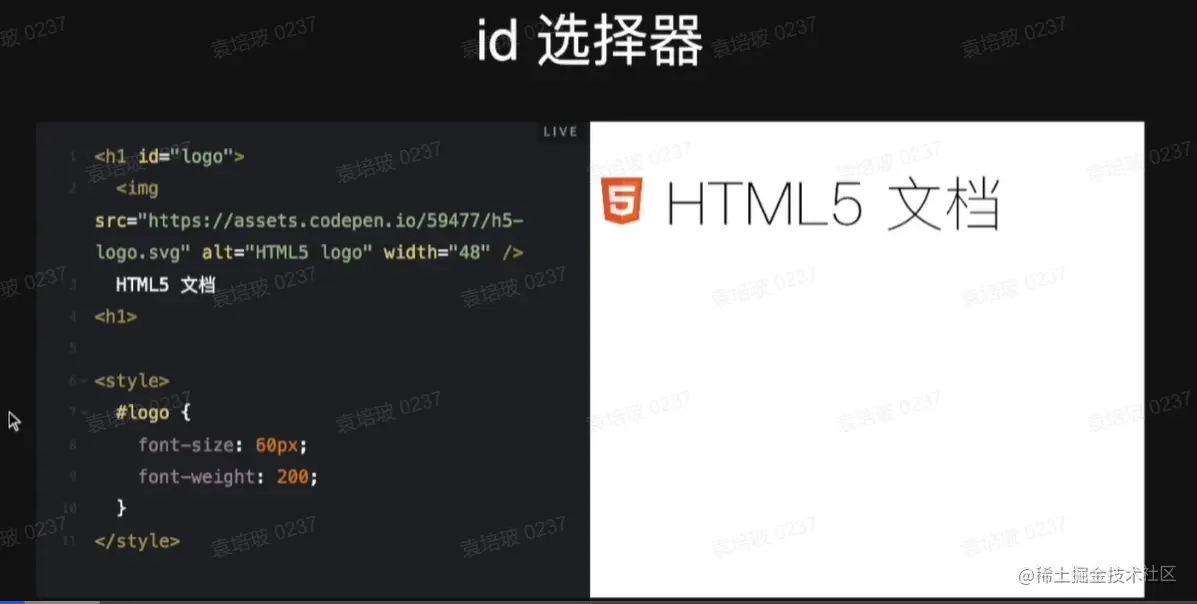Click the font-weight property name
This screenshot has width=1197, height=604.
coord(195,476)
